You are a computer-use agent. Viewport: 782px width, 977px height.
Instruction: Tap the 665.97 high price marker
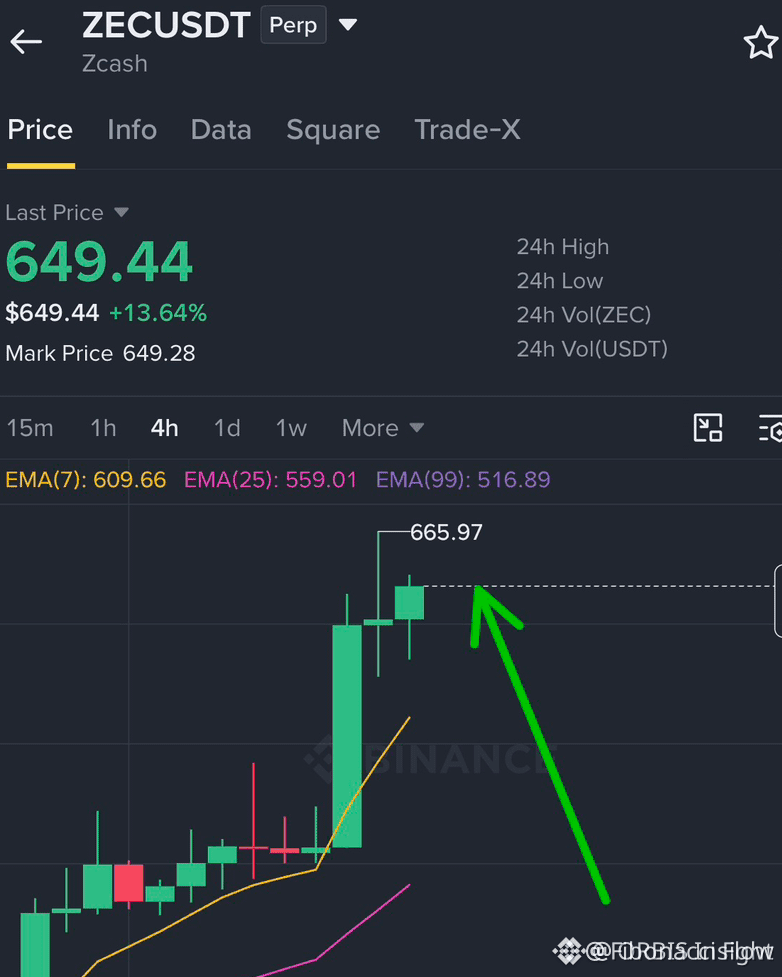(x=446, y=532)
